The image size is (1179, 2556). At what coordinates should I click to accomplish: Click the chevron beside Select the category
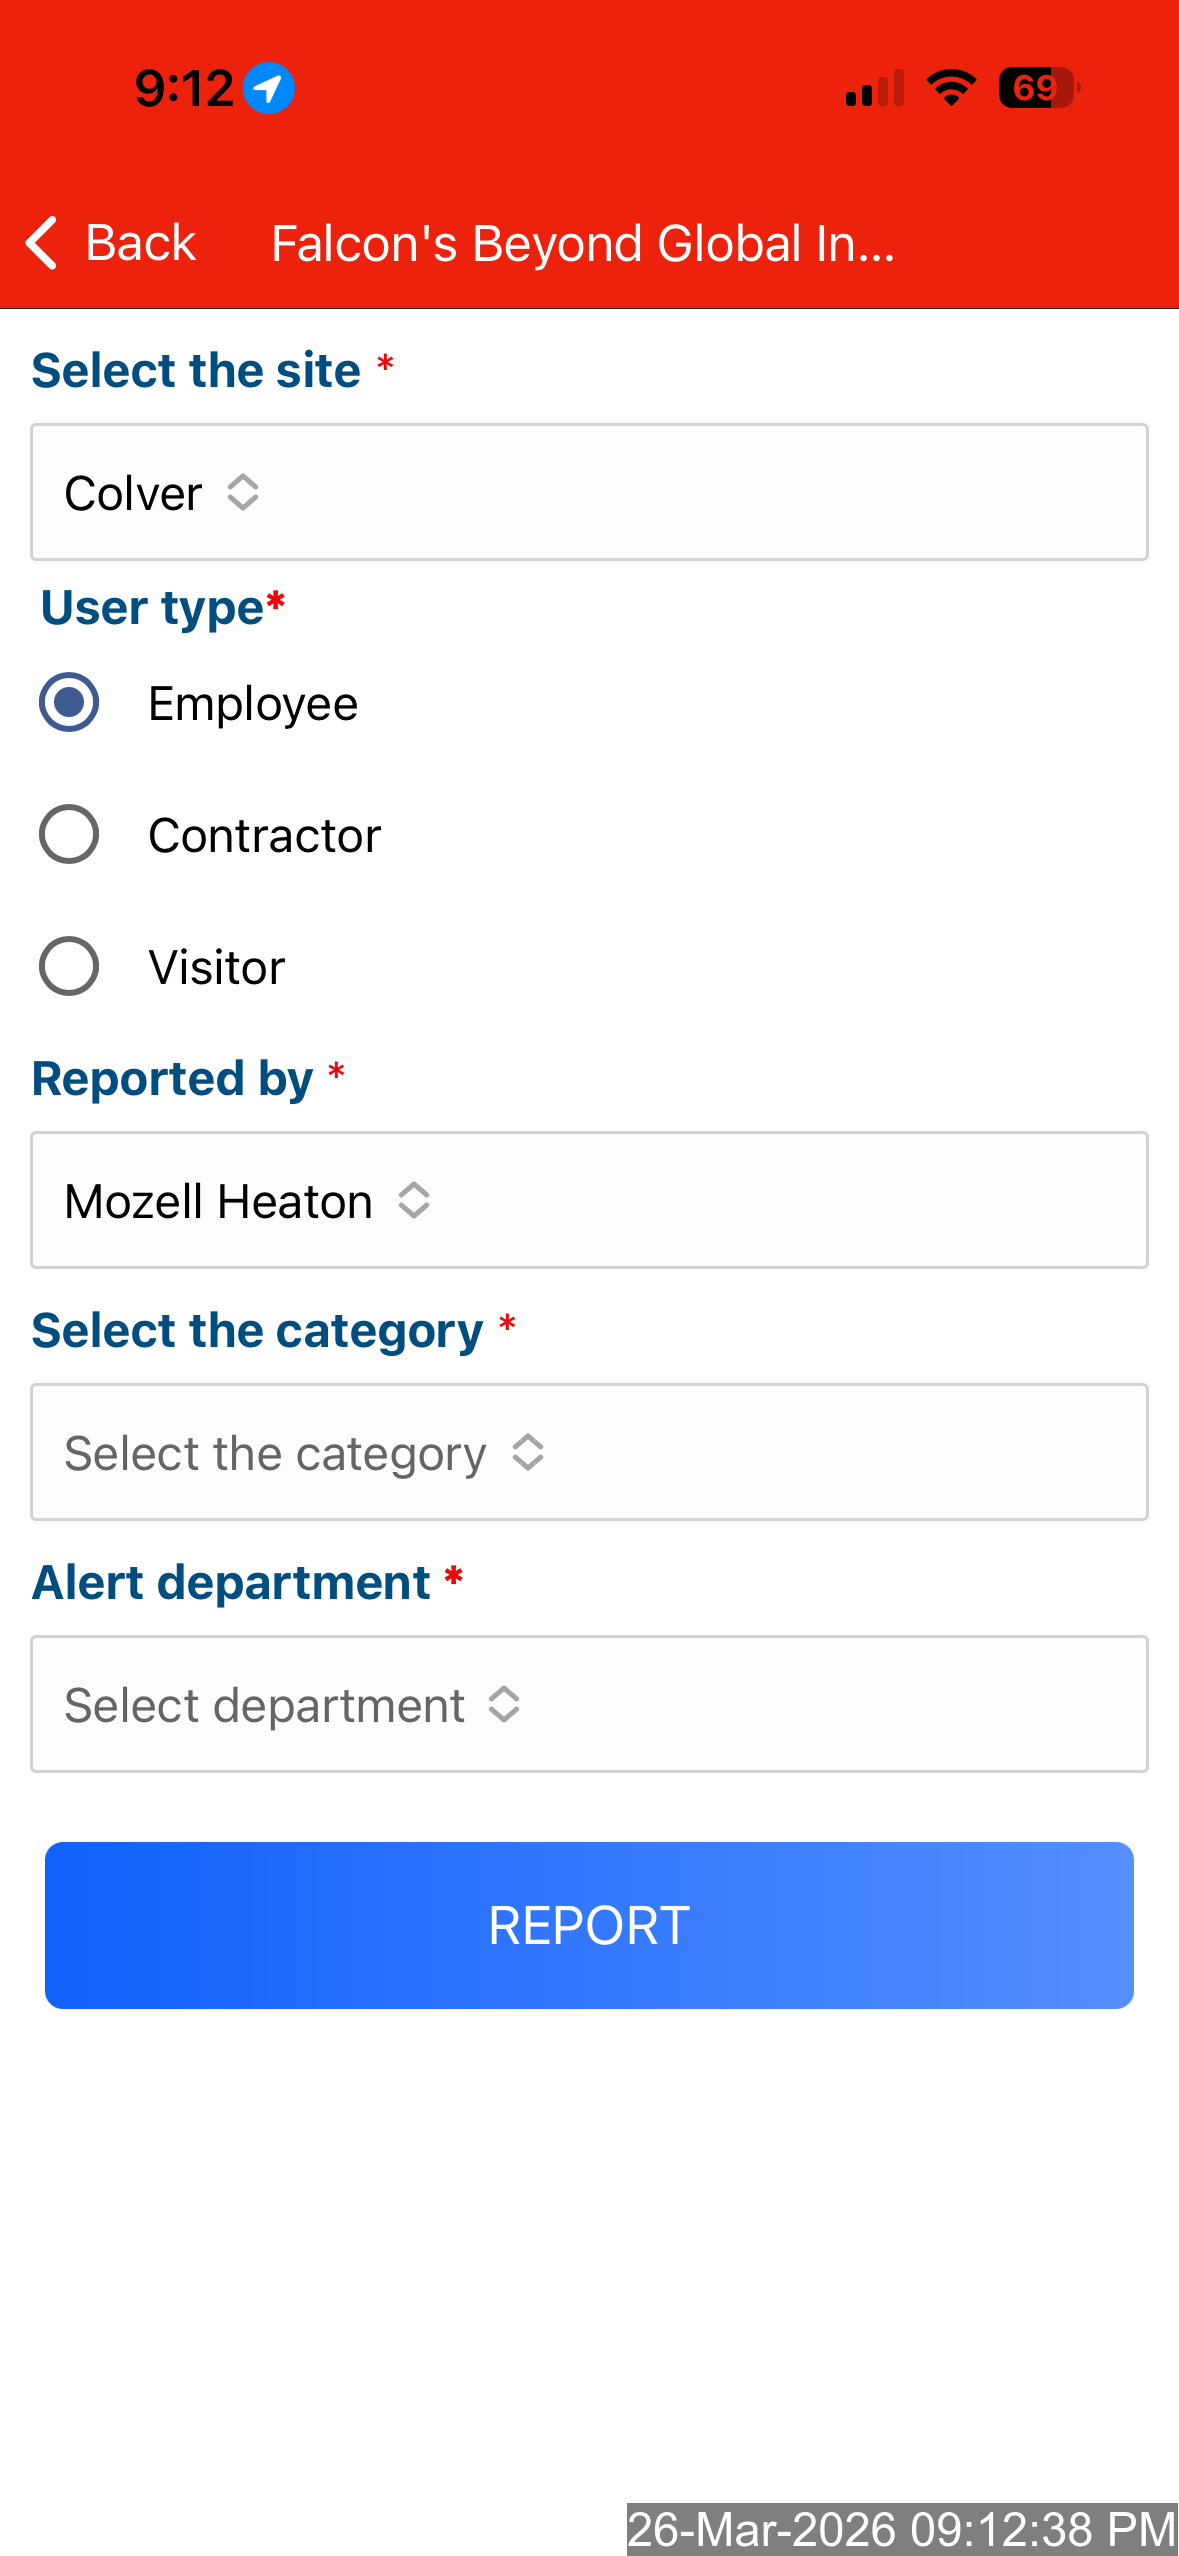[528, 1453]
